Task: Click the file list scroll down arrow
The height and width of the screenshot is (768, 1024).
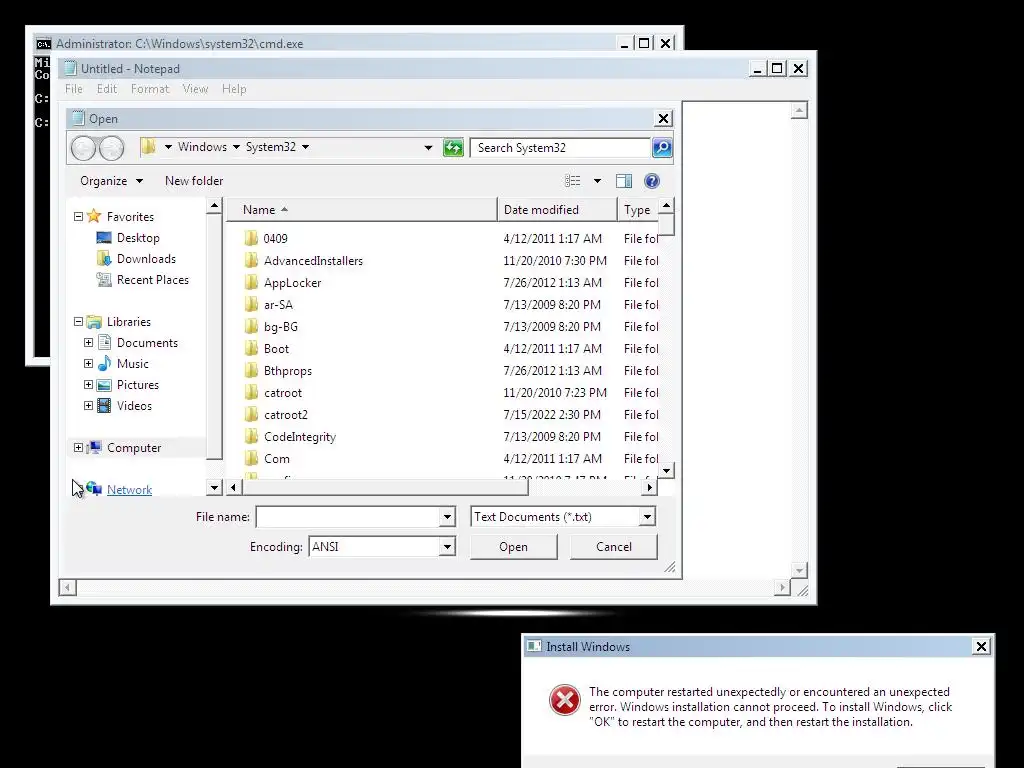Action: click(666, 470)
